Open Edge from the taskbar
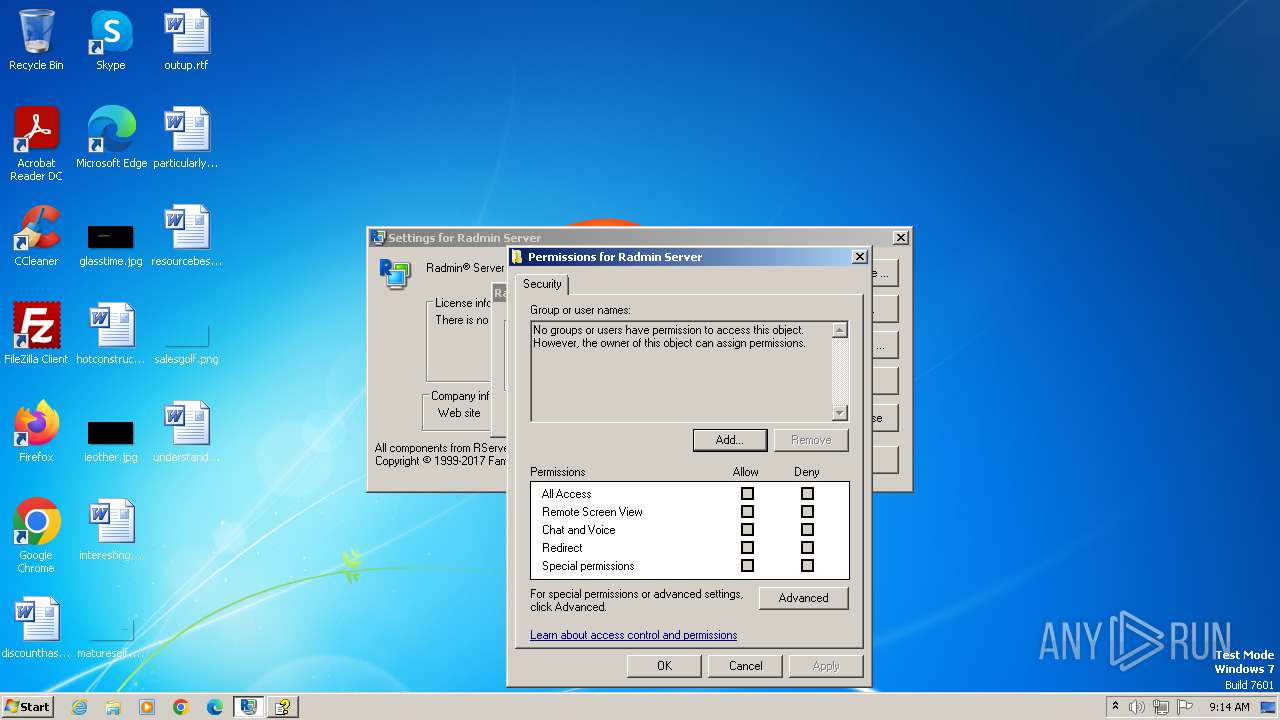Viewport: 1280px width, 720px height. 215,707
